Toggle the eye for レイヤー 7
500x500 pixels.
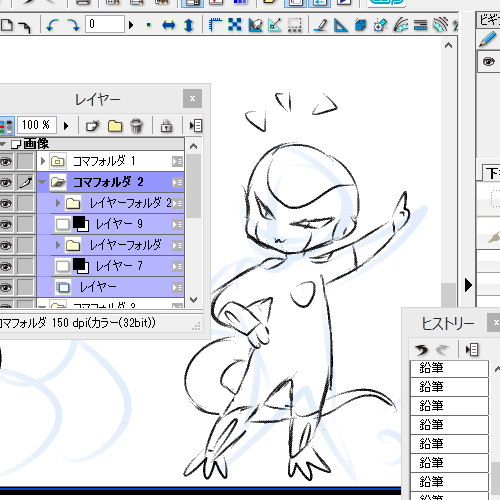tap(6, 267)
